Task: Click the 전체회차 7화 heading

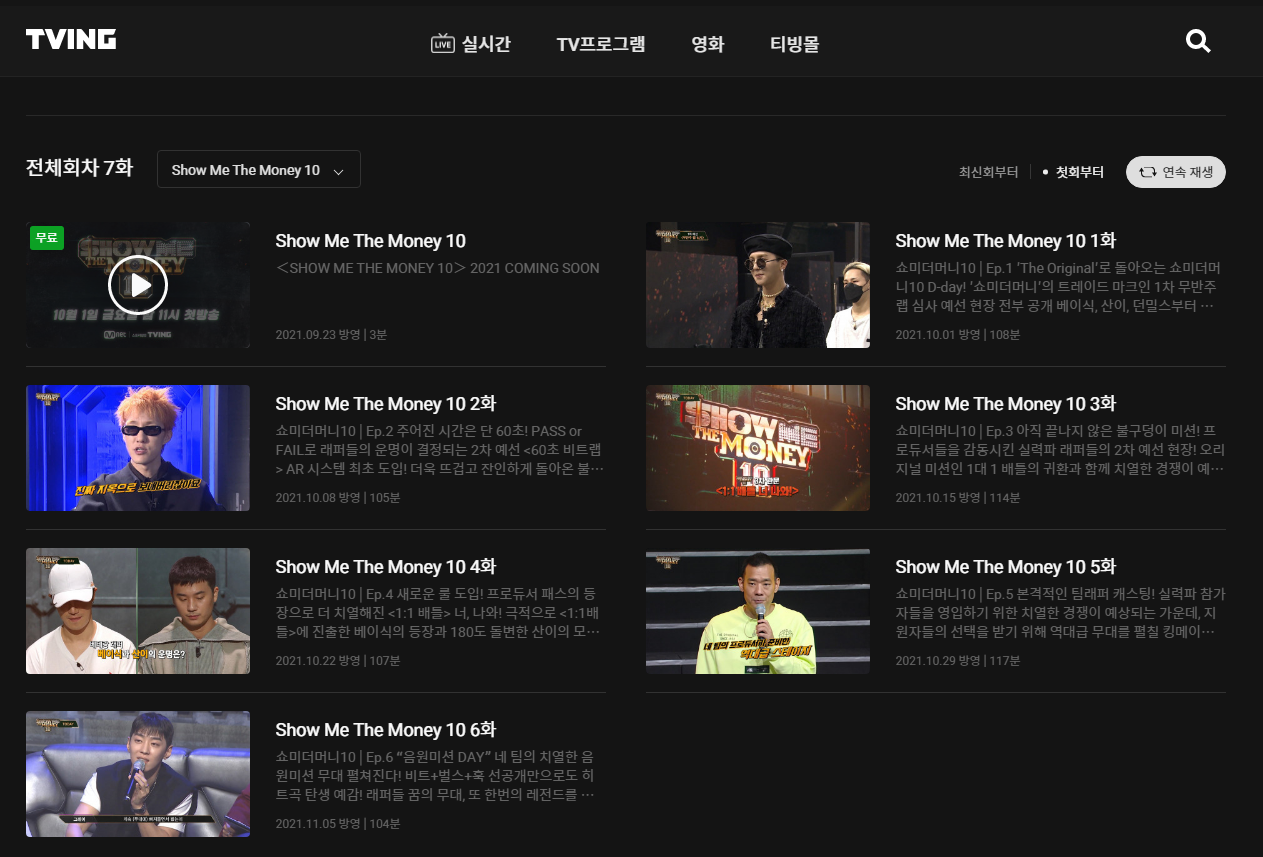Action: [79, 168]
